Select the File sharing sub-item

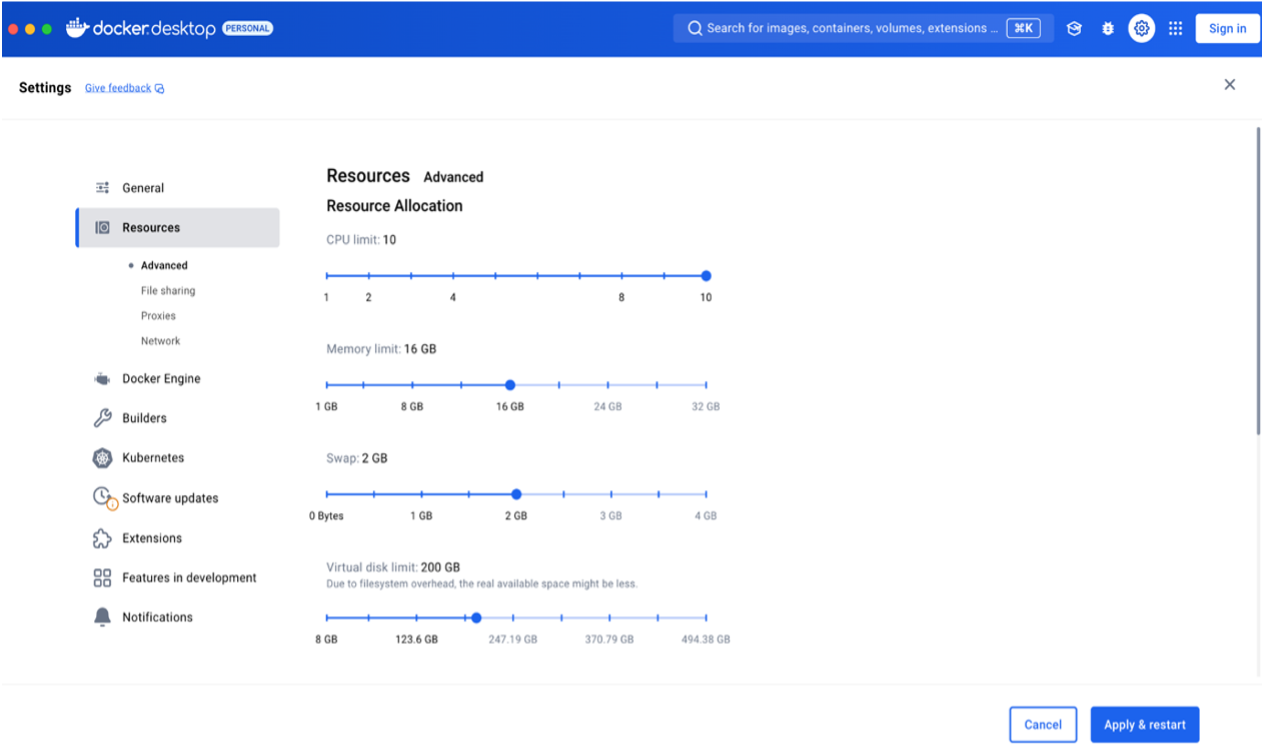pyautogui.click(x=168, y=291)
